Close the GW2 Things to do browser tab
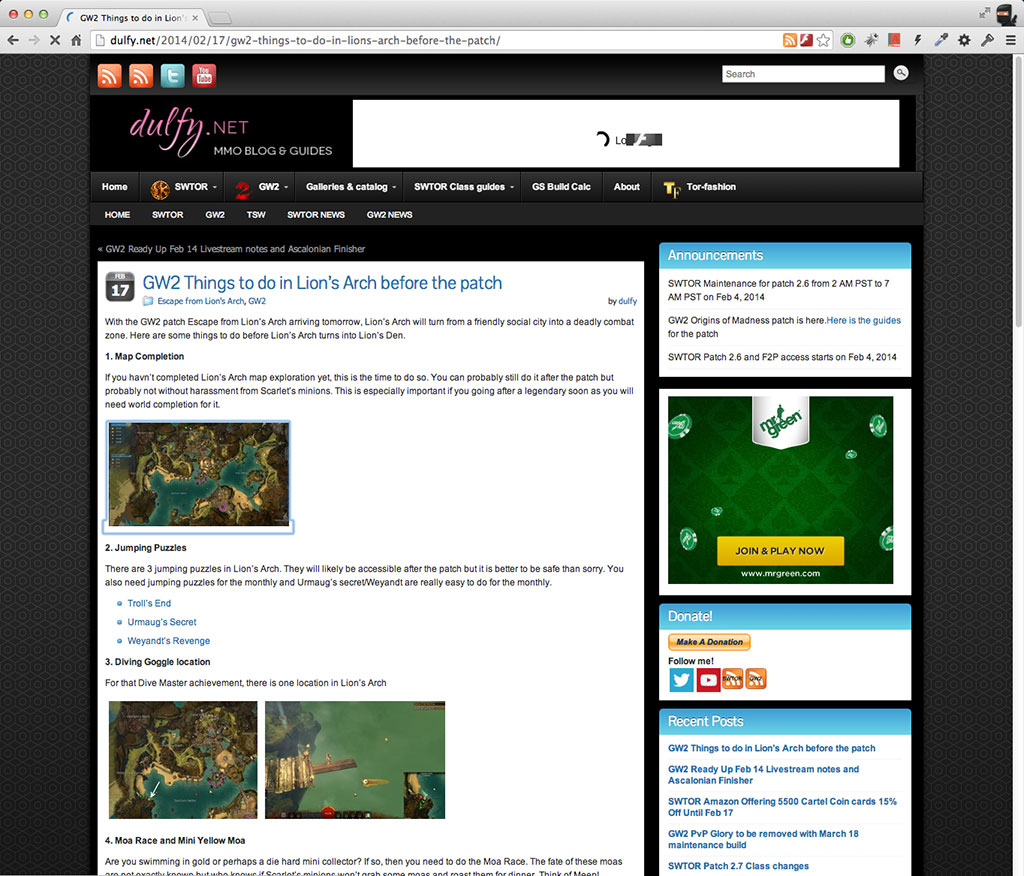 195,18
